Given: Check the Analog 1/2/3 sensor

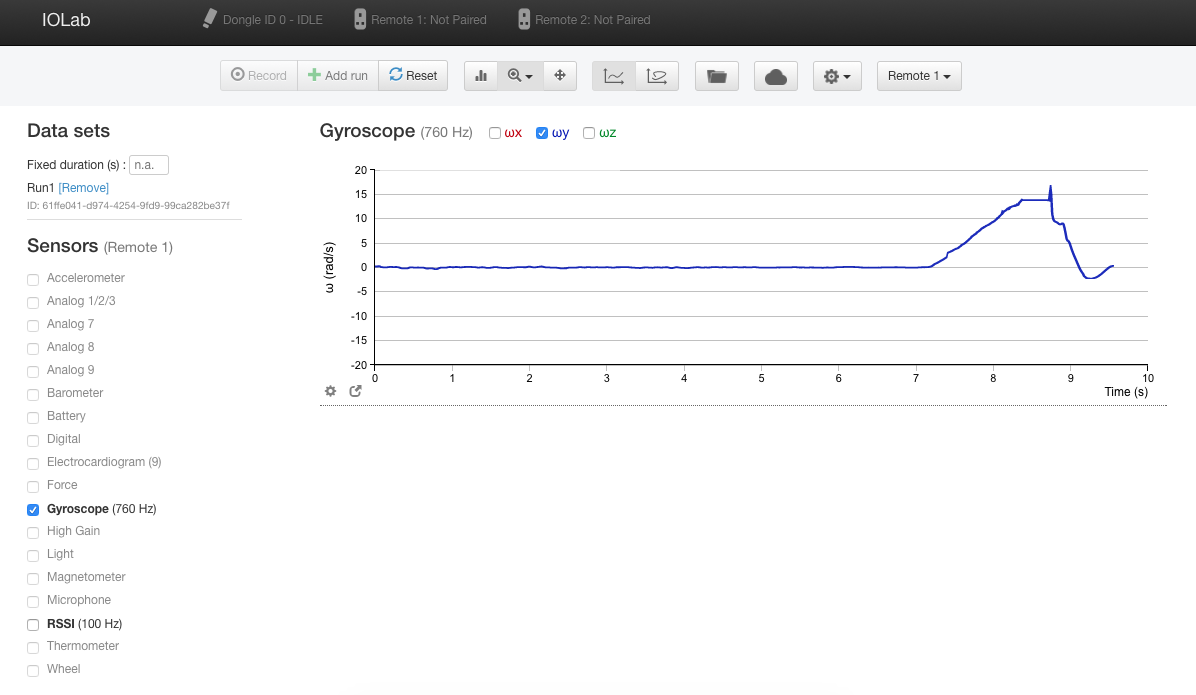Looking at the screenshot, I should click(x=33, y=302).
